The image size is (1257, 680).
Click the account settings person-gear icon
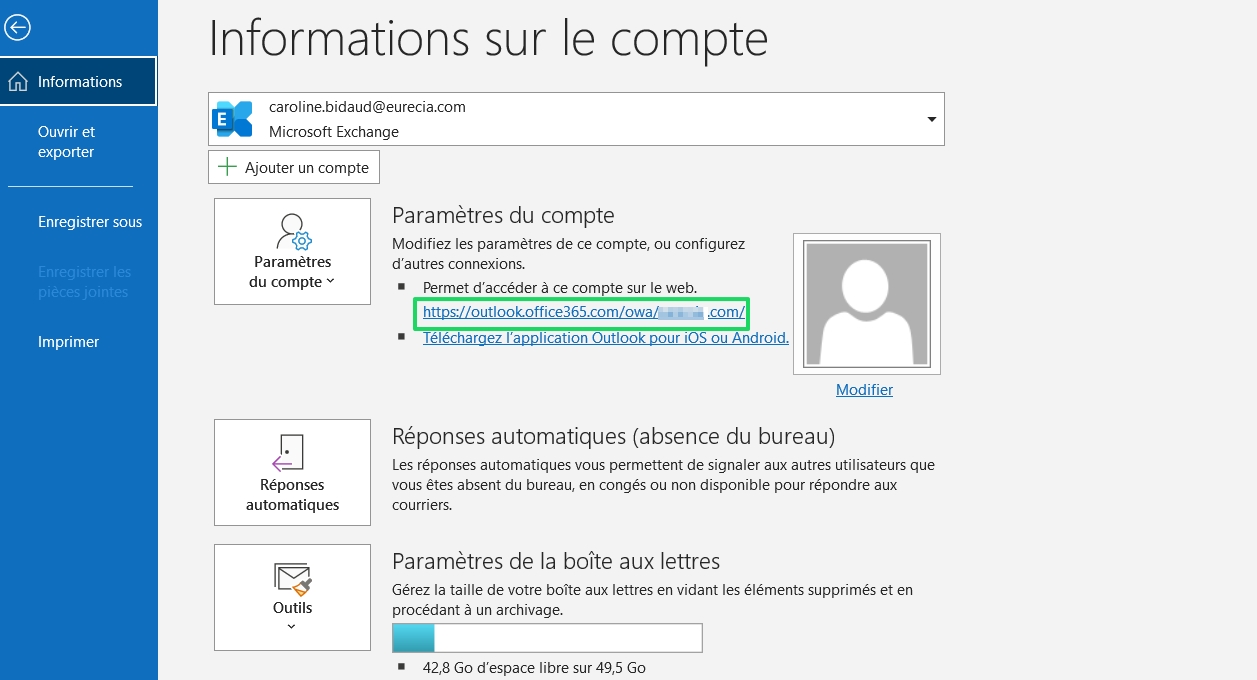point(293,232)
